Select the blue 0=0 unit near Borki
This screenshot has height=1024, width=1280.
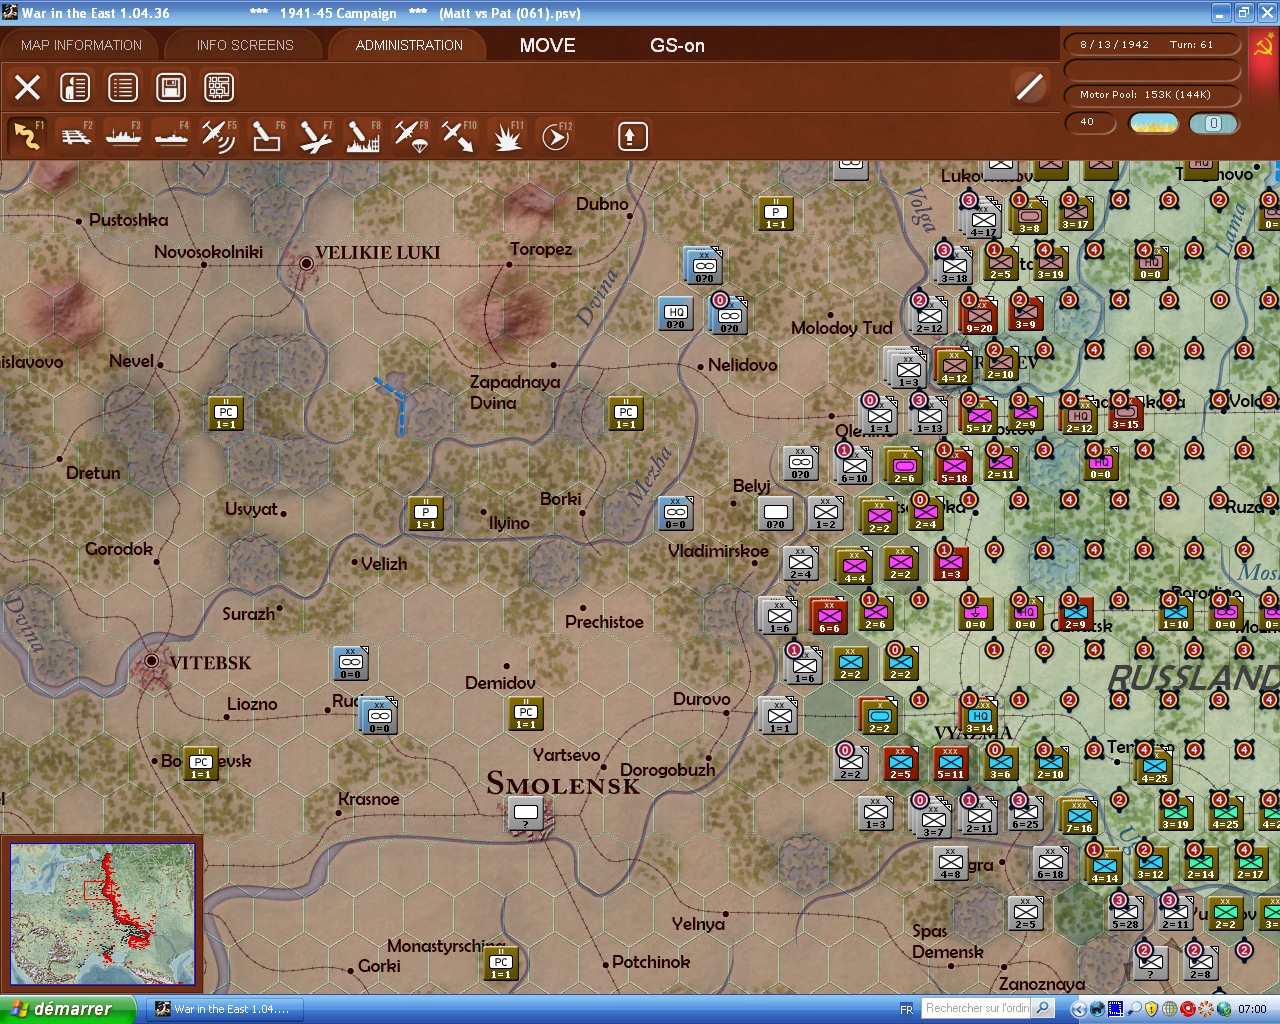pos(677,513)
